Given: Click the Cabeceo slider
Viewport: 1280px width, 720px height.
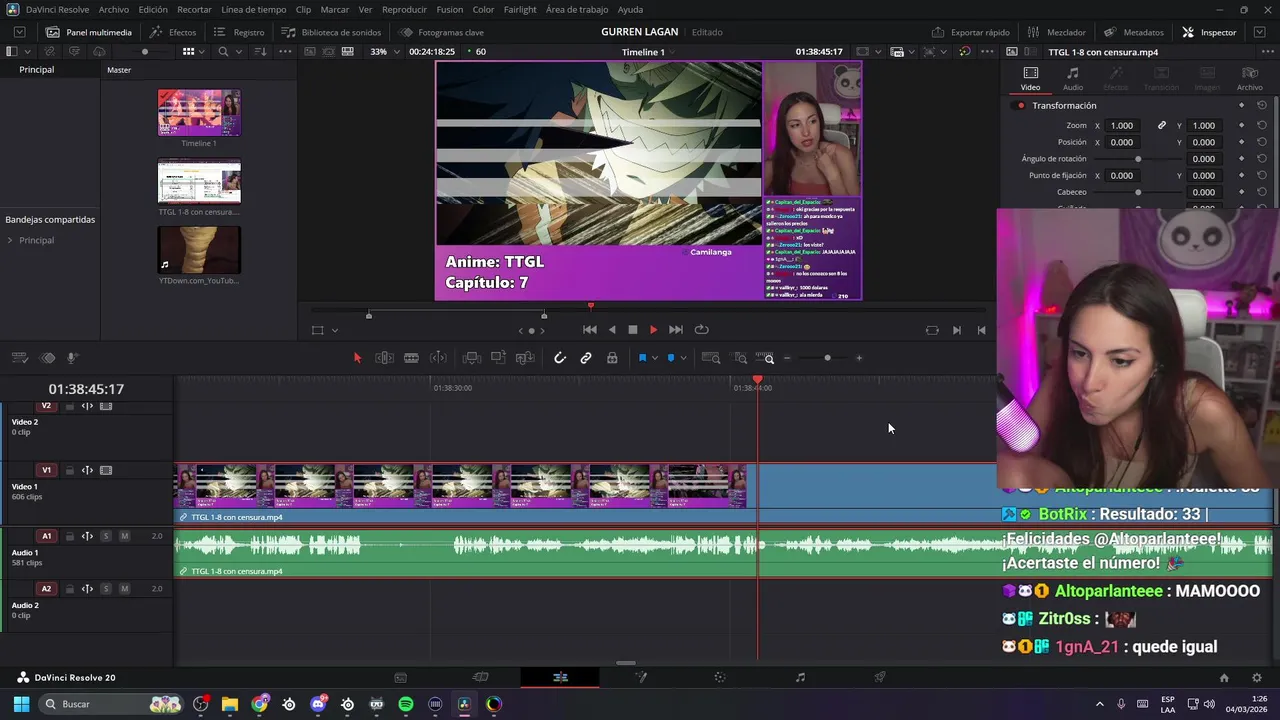Looking at the screenshot, I should tap(1136, 192).
